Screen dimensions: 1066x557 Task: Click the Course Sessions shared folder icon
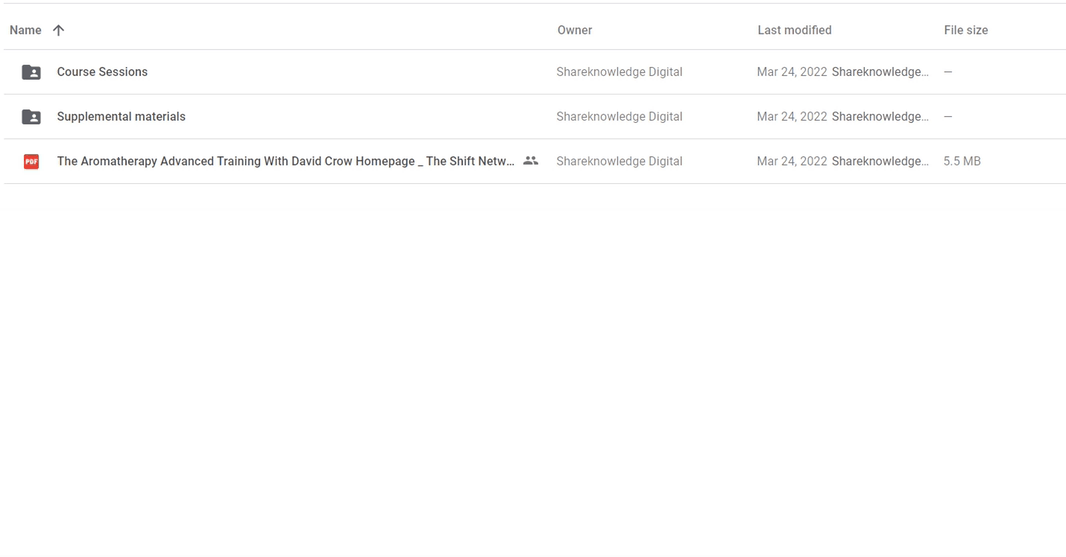pyautogui.click(x=31, y=72)
